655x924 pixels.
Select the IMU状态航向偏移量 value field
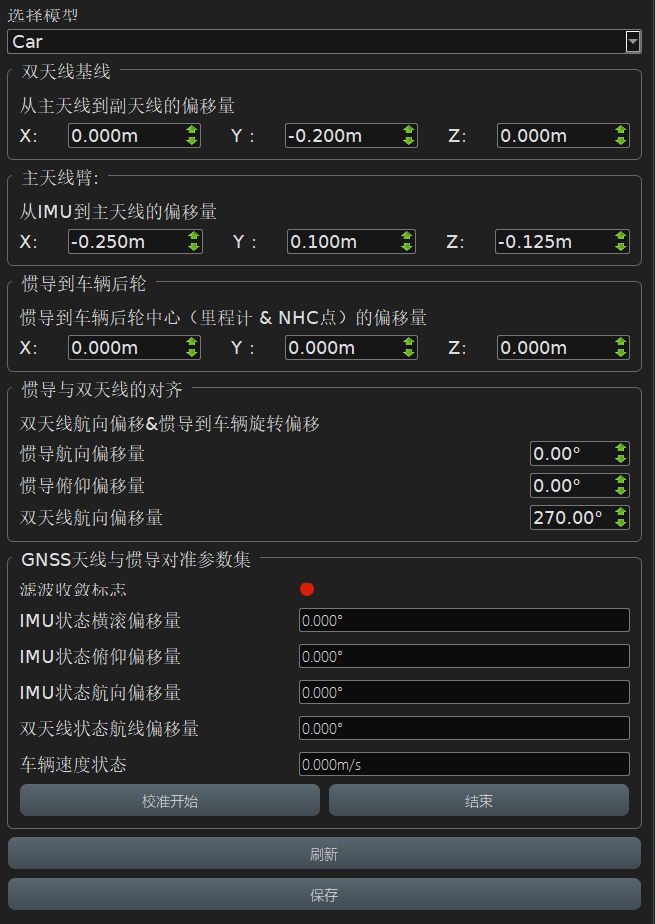click(464, 692)
